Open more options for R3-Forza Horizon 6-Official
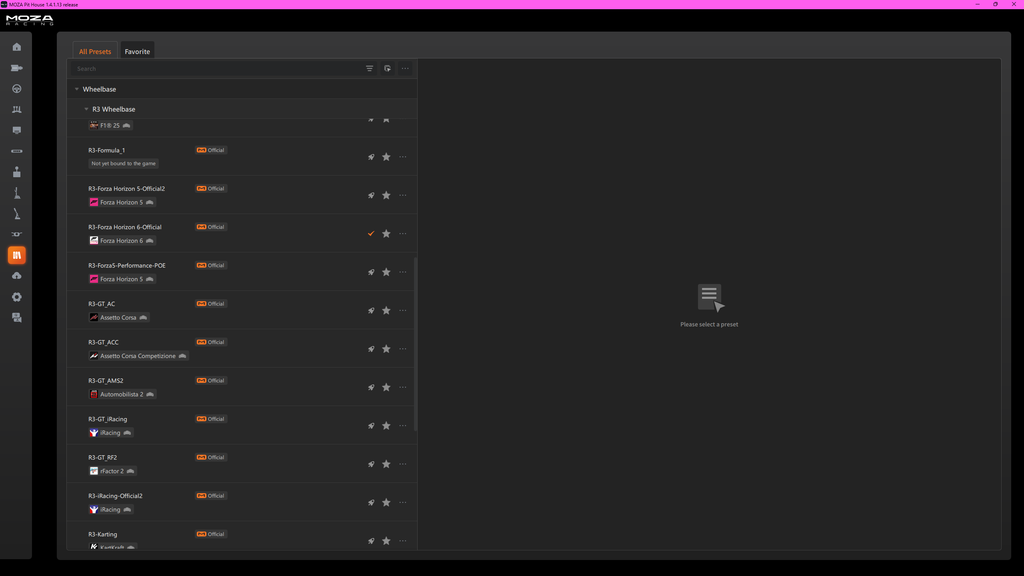 [403, 234]
